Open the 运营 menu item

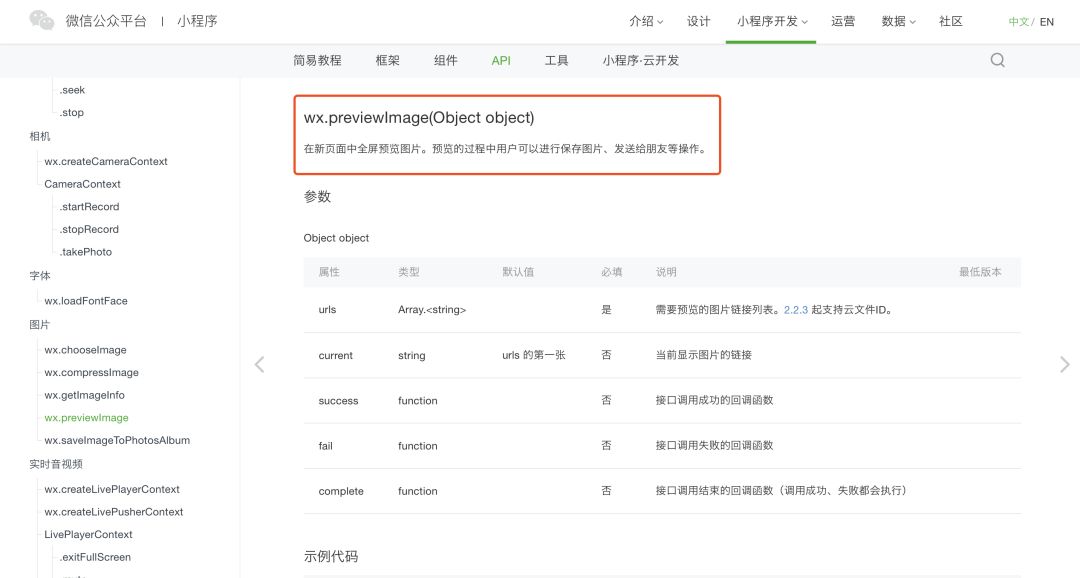click(842, 21)
